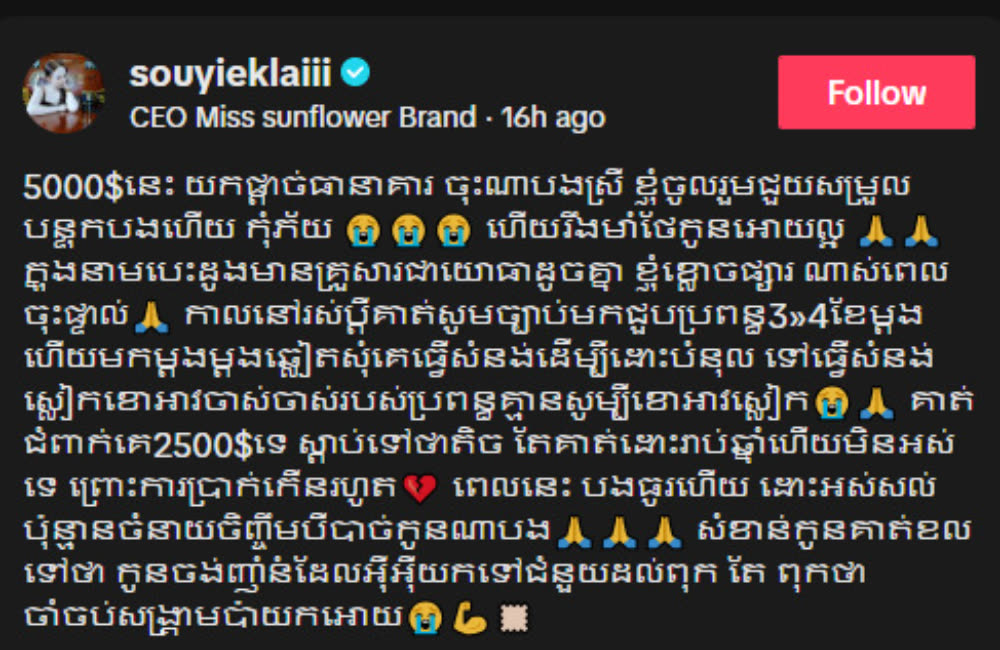Click the last crying emoji in the triple group
The image size is (1000, 650).
(x=454, y=230)
